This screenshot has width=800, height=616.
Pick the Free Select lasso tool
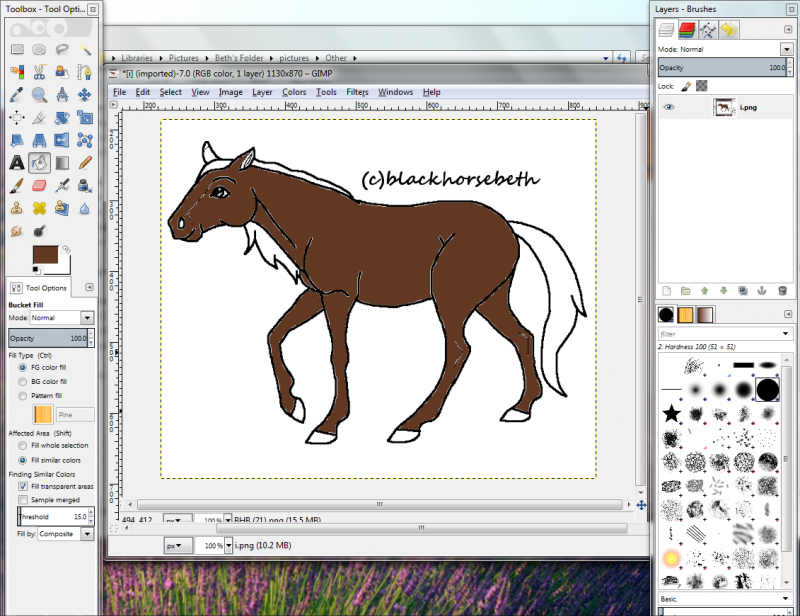coord(62,50)
